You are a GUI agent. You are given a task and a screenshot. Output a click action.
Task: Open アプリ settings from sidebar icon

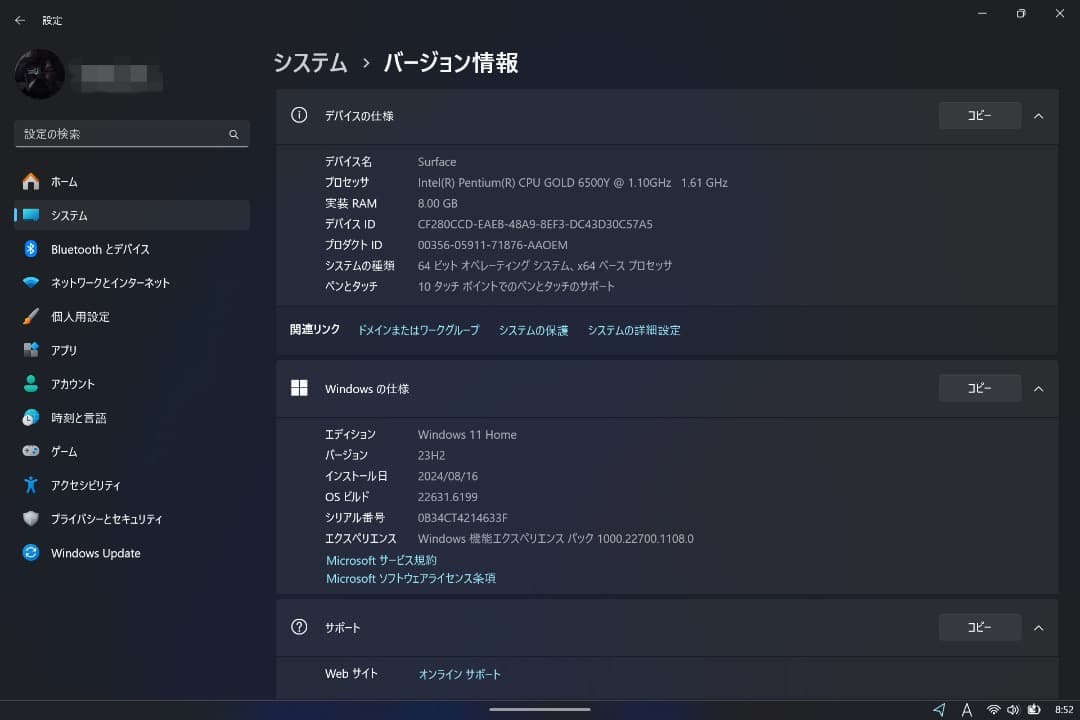click(31, 350)
